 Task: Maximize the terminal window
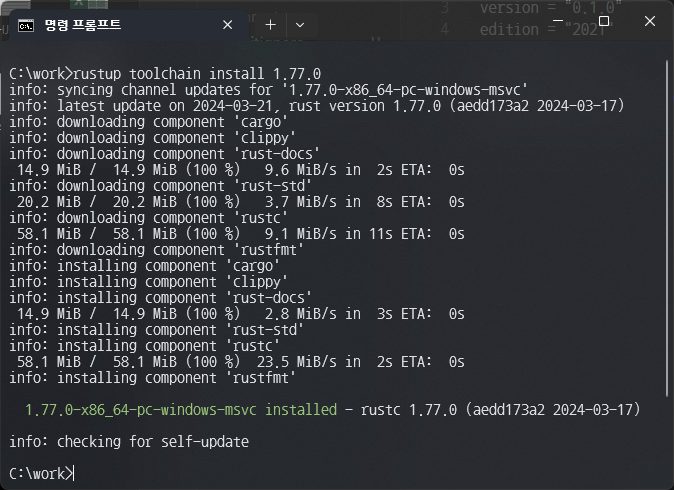click(x=604, y=21)
